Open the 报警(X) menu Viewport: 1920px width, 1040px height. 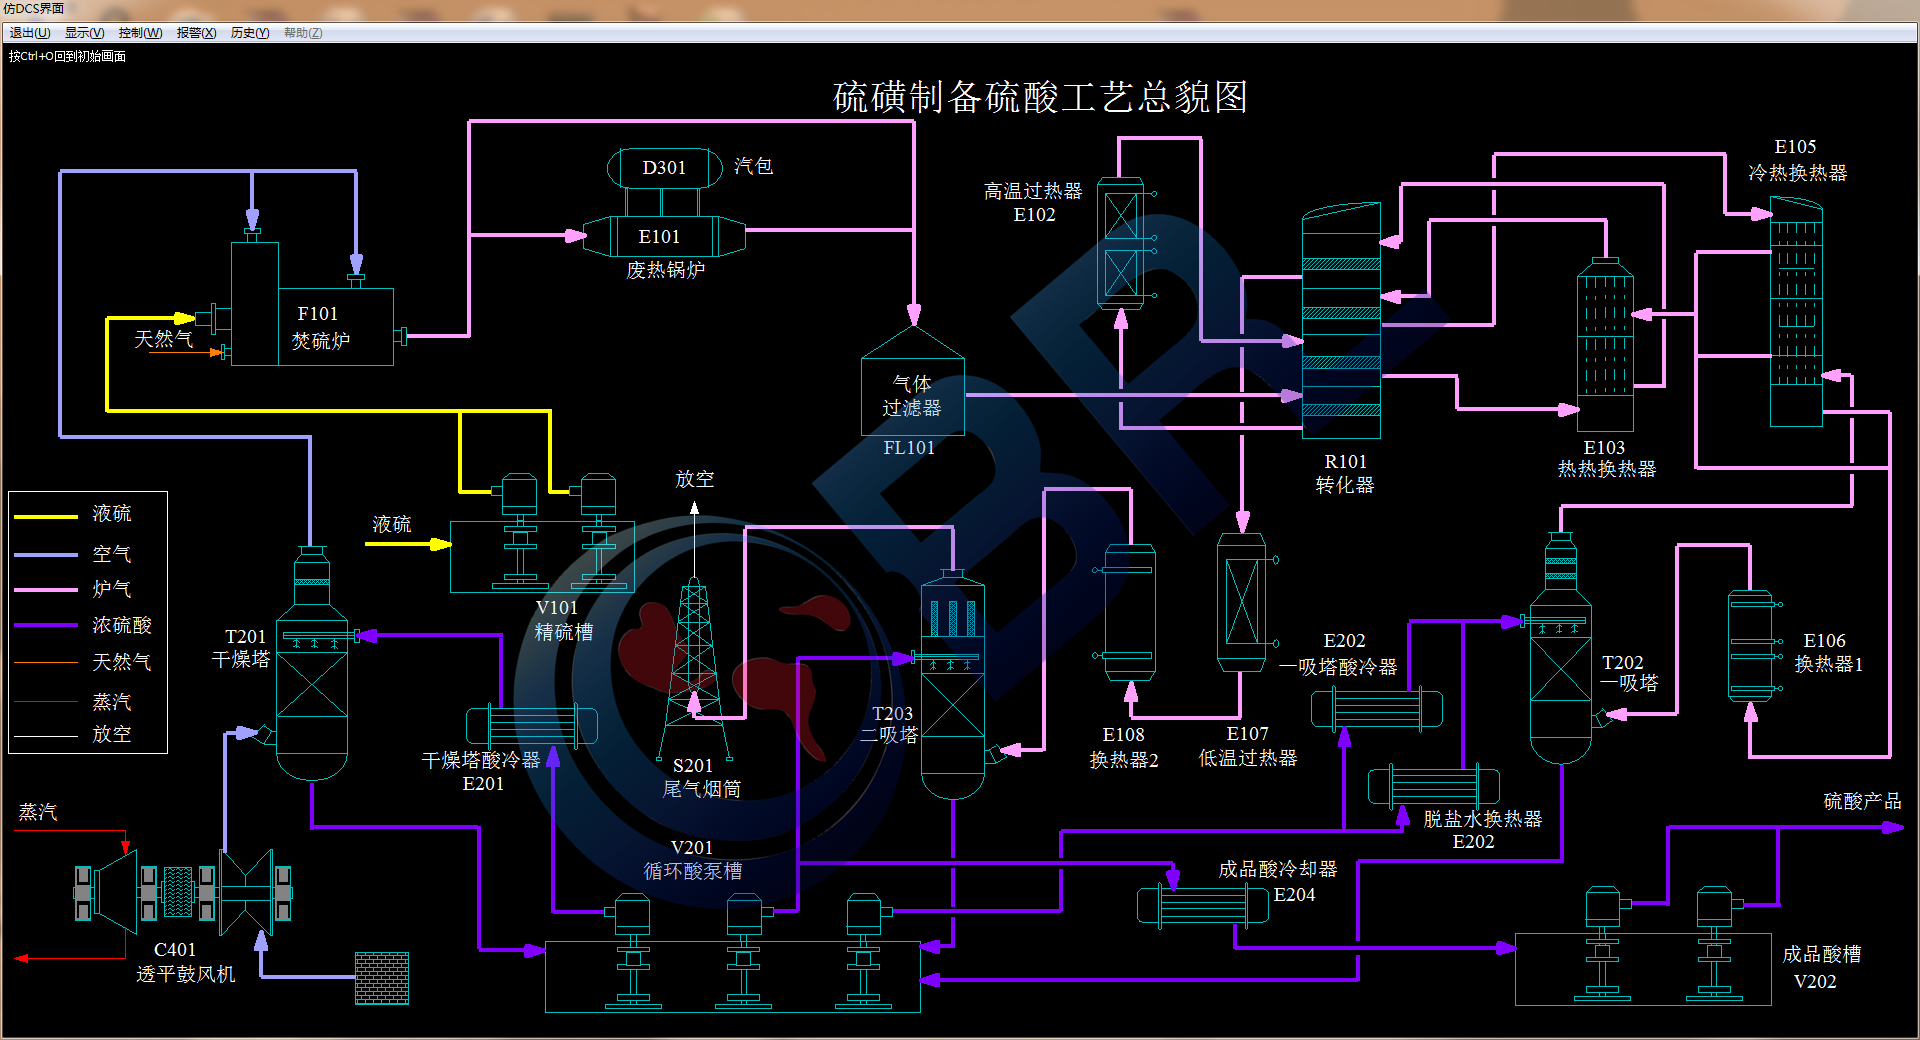tap(196, 33)
